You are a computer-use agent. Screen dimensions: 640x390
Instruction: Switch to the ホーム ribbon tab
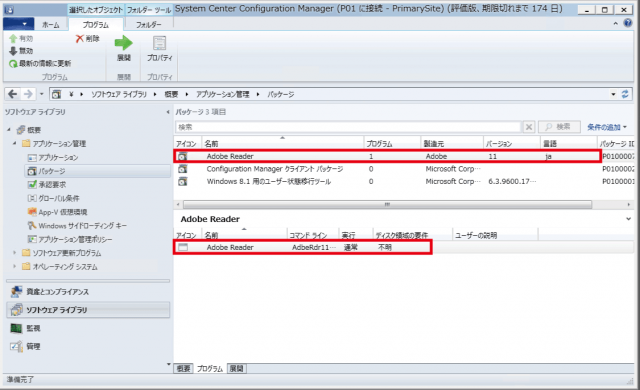(x=51, y=25)
